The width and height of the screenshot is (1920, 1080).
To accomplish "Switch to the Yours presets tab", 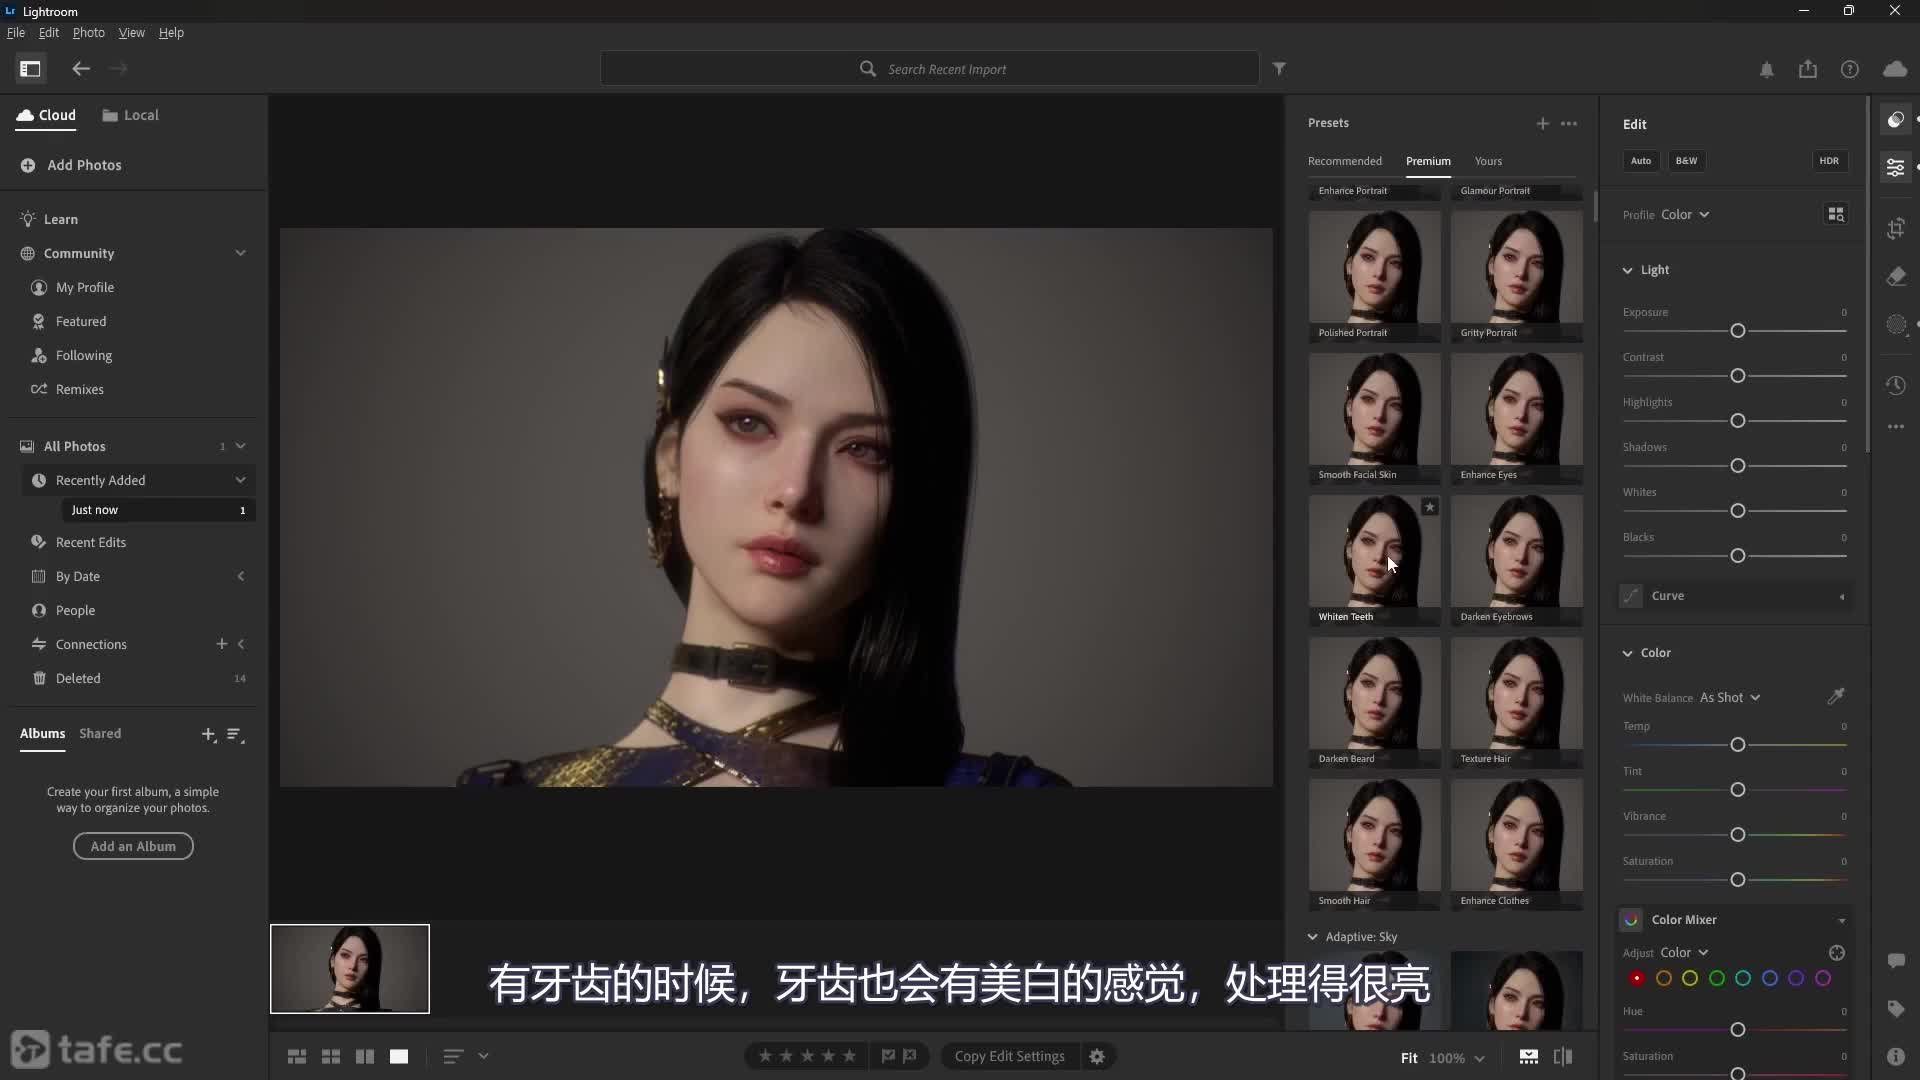I will [1488, 161].
